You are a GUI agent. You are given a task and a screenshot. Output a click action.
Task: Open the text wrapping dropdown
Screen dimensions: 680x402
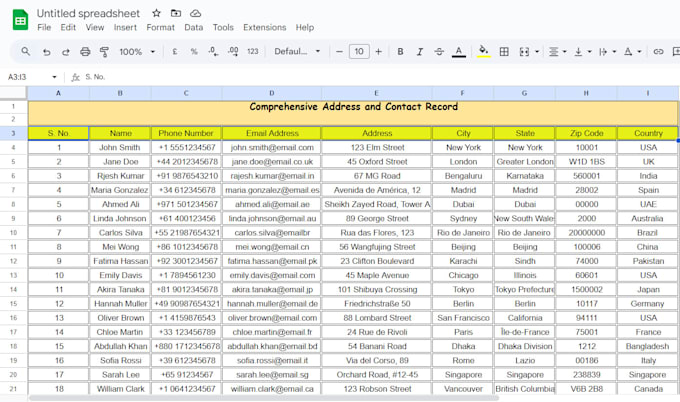tap(607, 52)
